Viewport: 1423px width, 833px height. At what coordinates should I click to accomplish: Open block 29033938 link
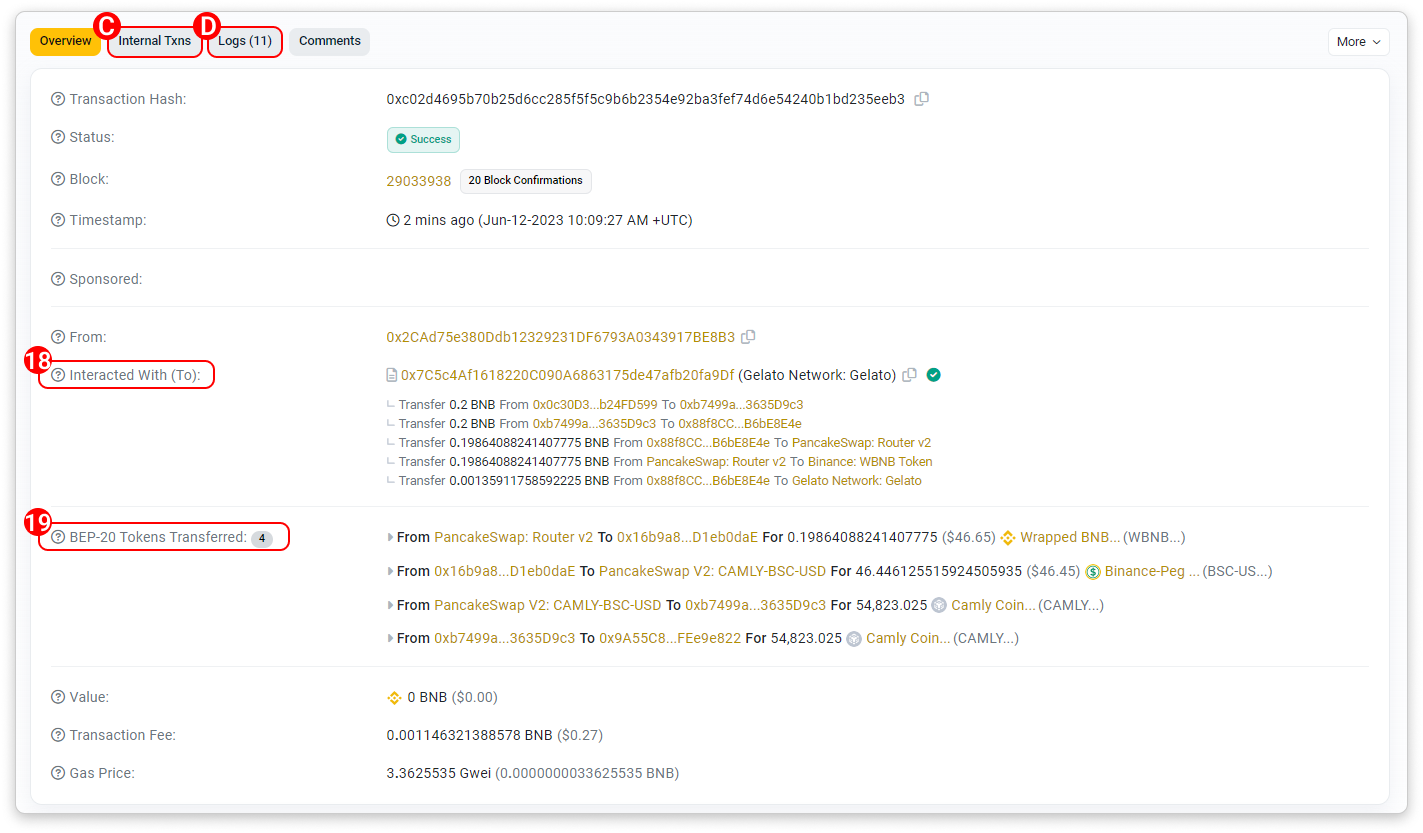pos(418,181)
